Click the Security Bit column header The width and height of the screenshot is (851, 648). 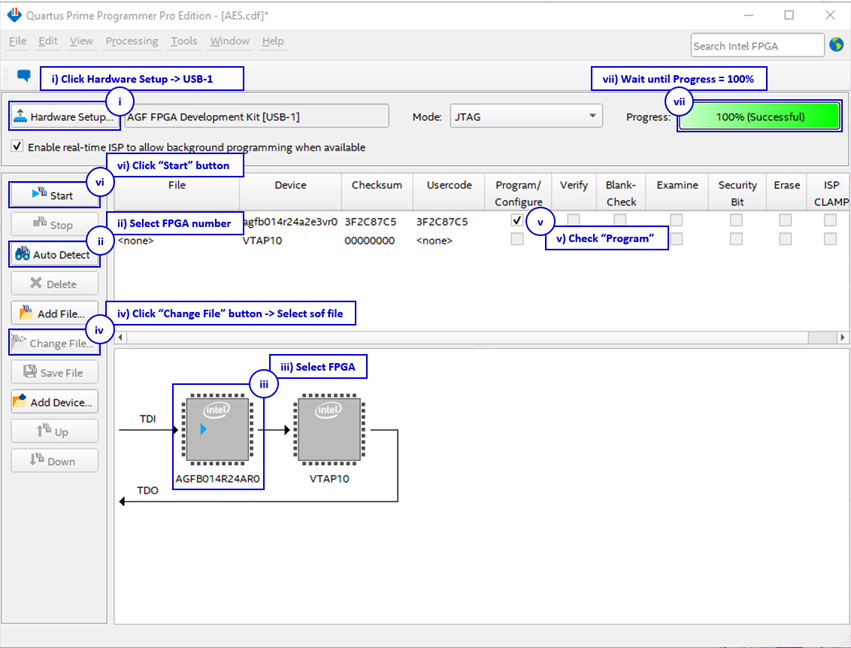738,193
